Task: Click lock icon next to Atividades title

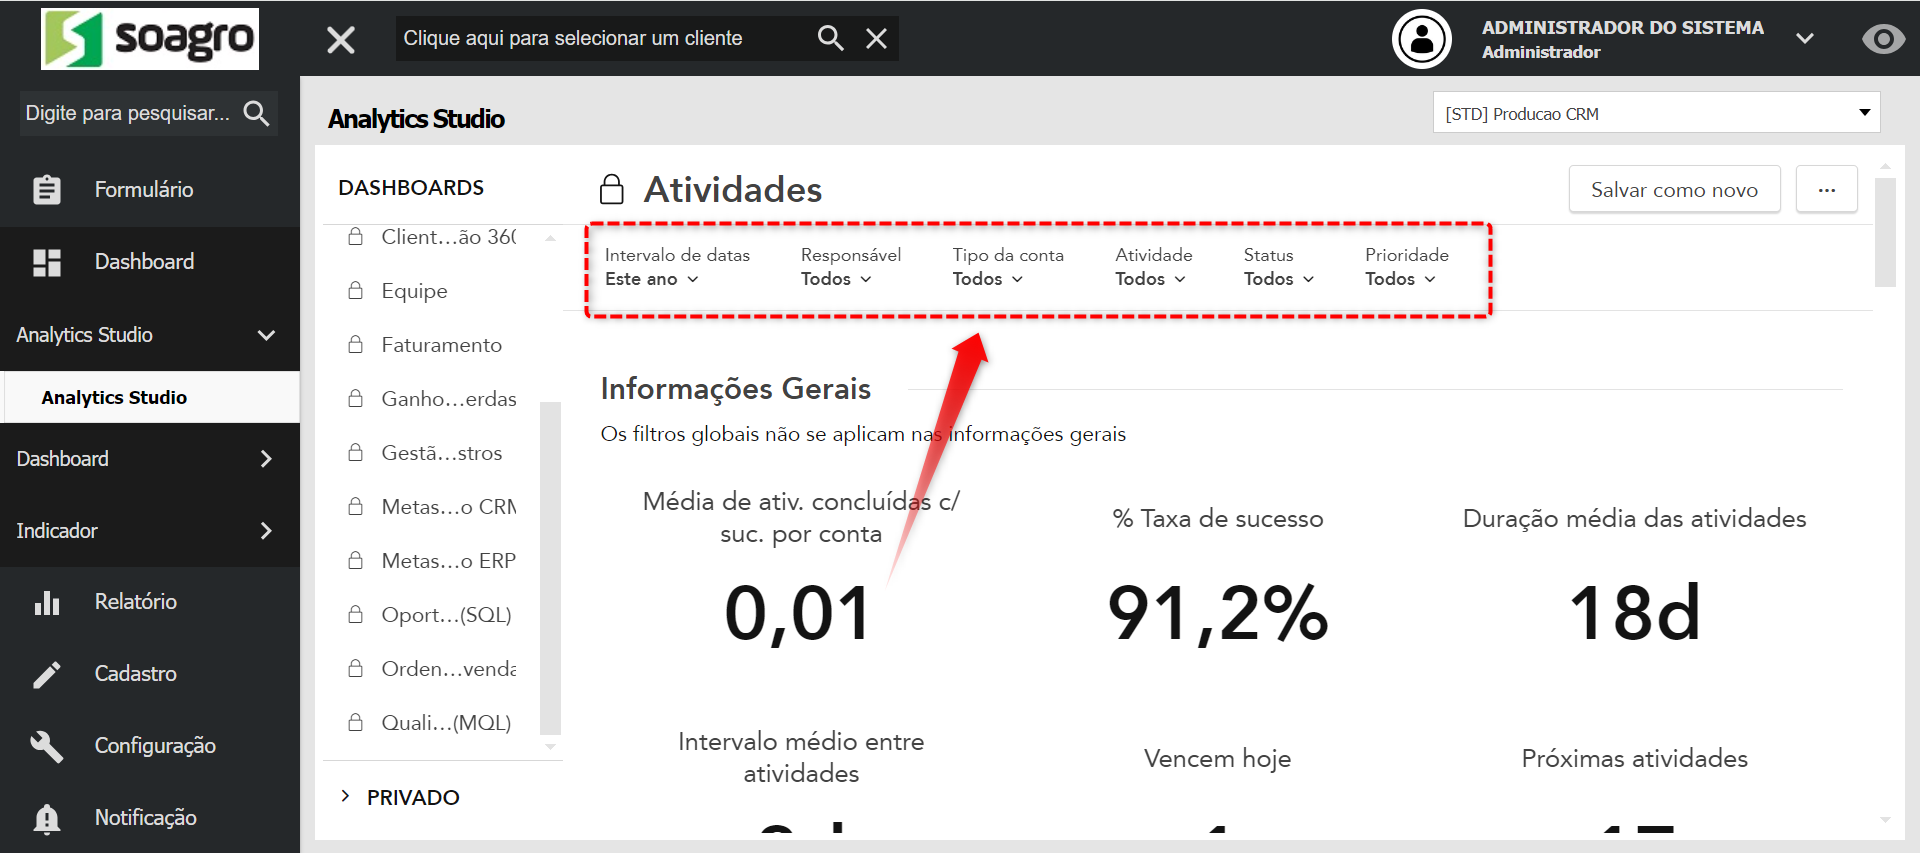Action: [x=611, y=188]
